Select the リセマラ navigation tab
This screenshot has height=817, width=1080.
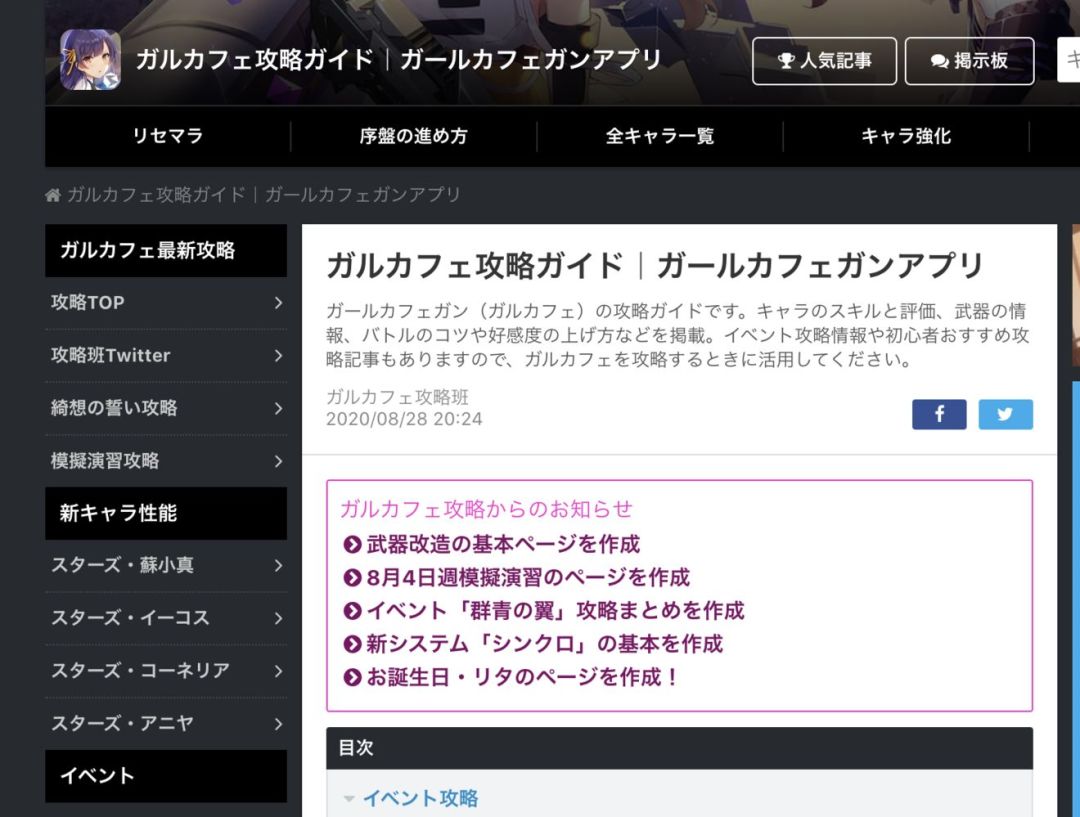pyautogui.click(x=168, y=136)
